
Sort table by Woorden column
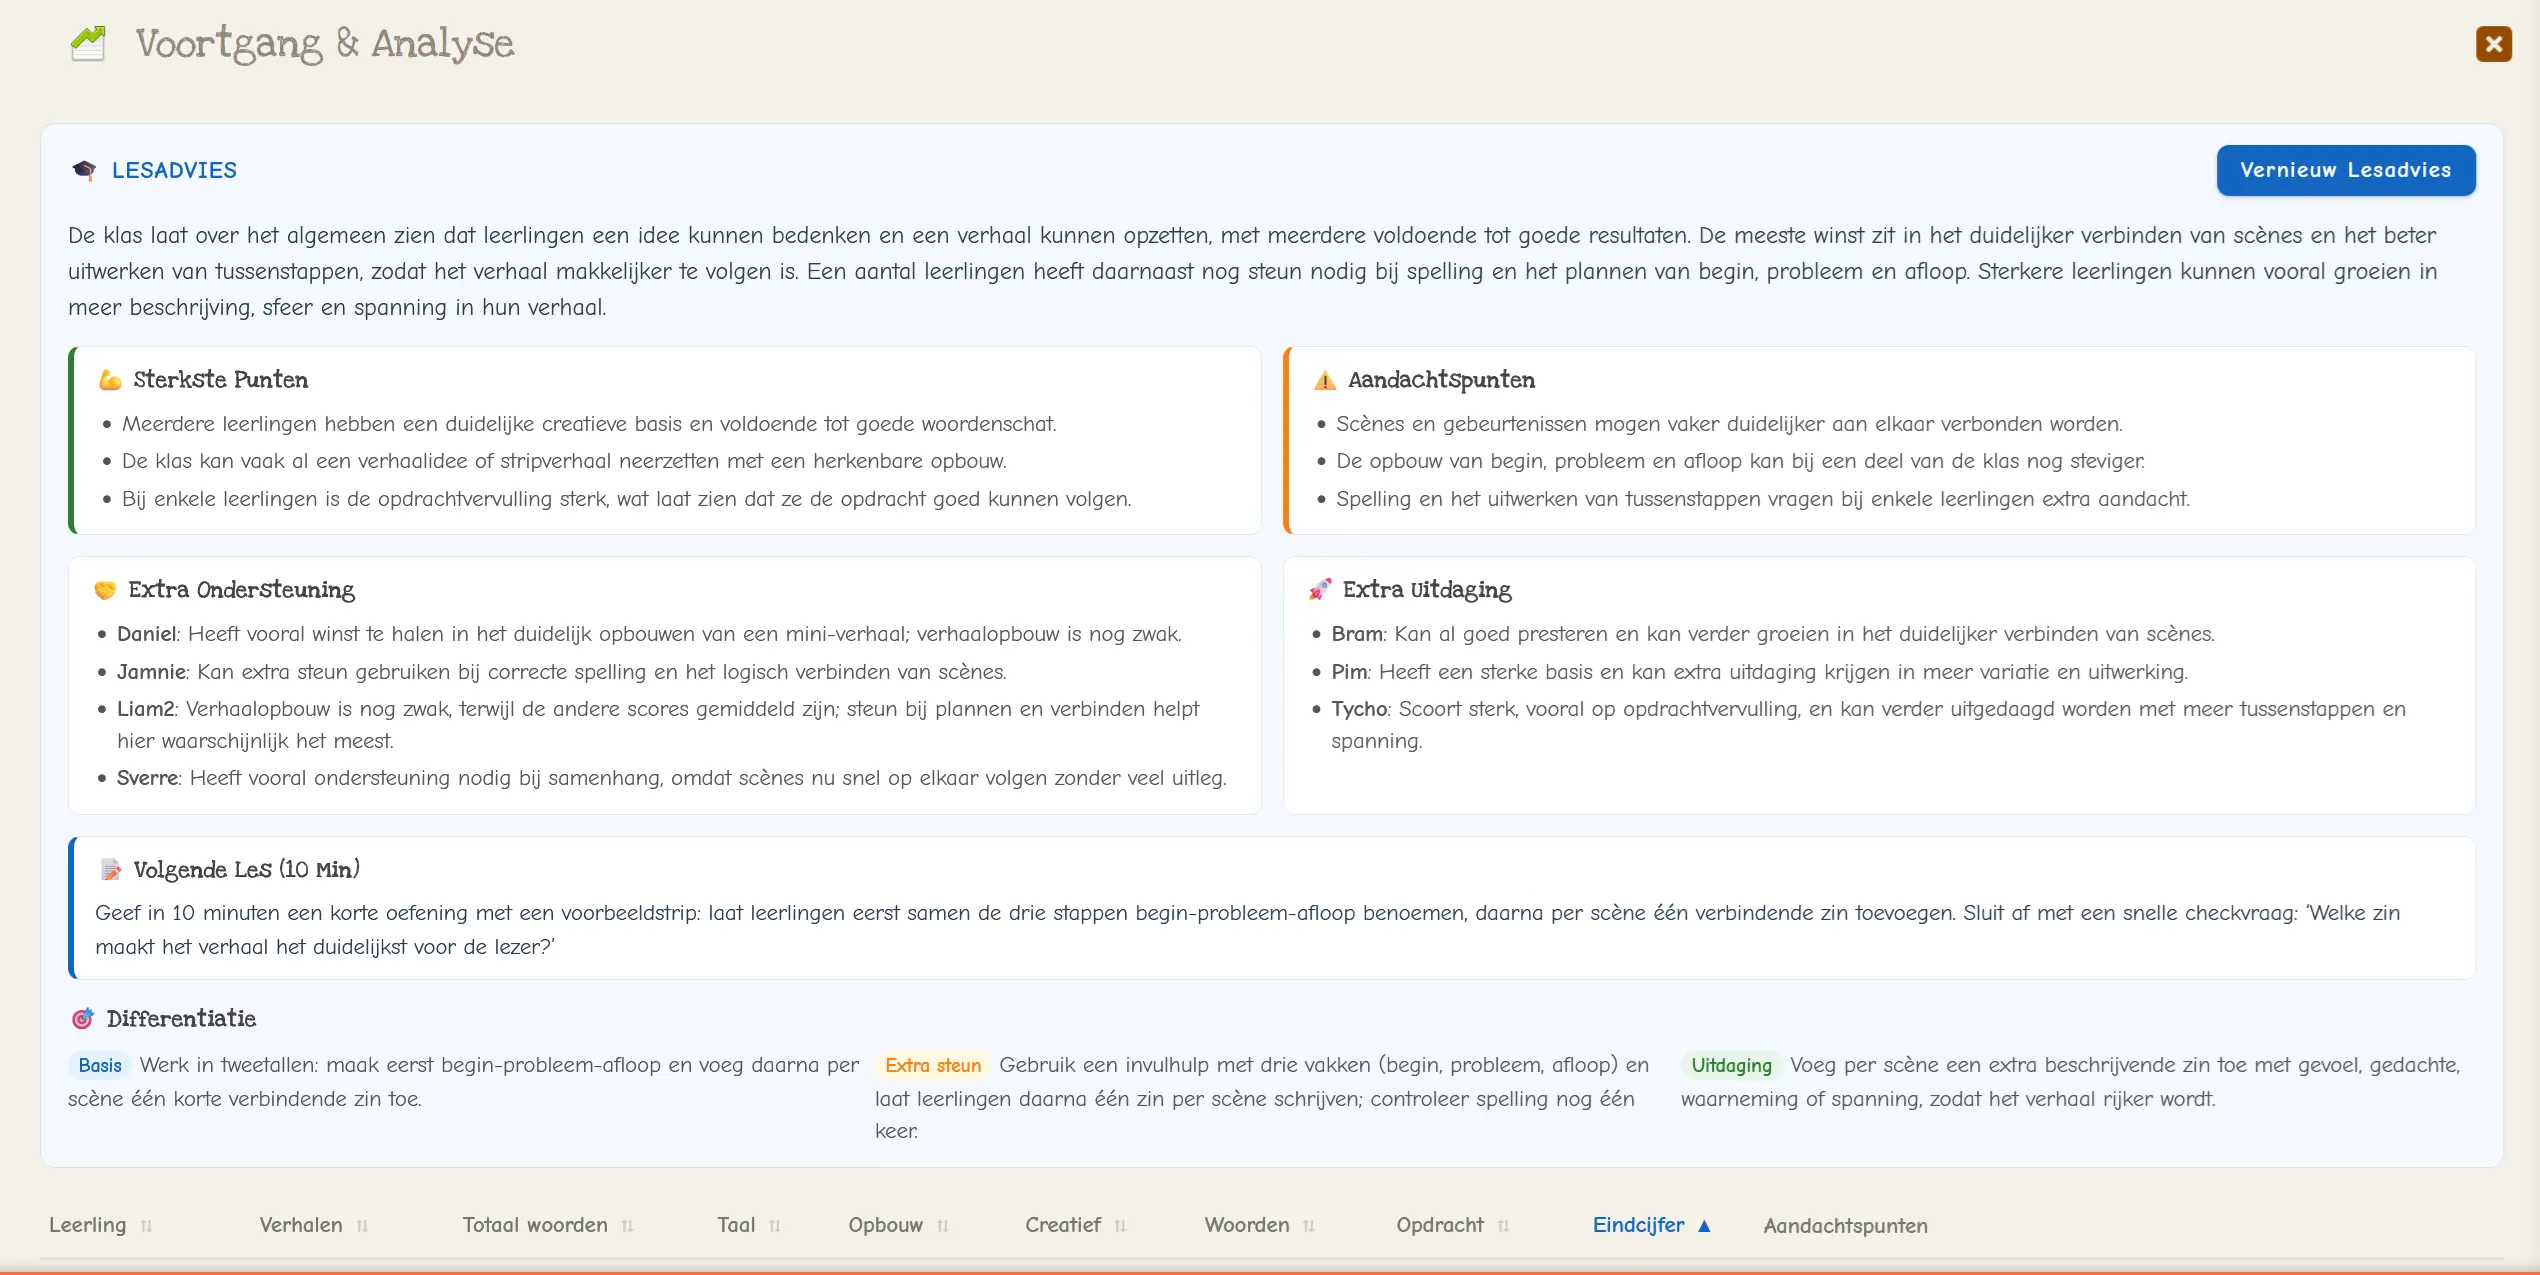[x=1259, y=1225]
